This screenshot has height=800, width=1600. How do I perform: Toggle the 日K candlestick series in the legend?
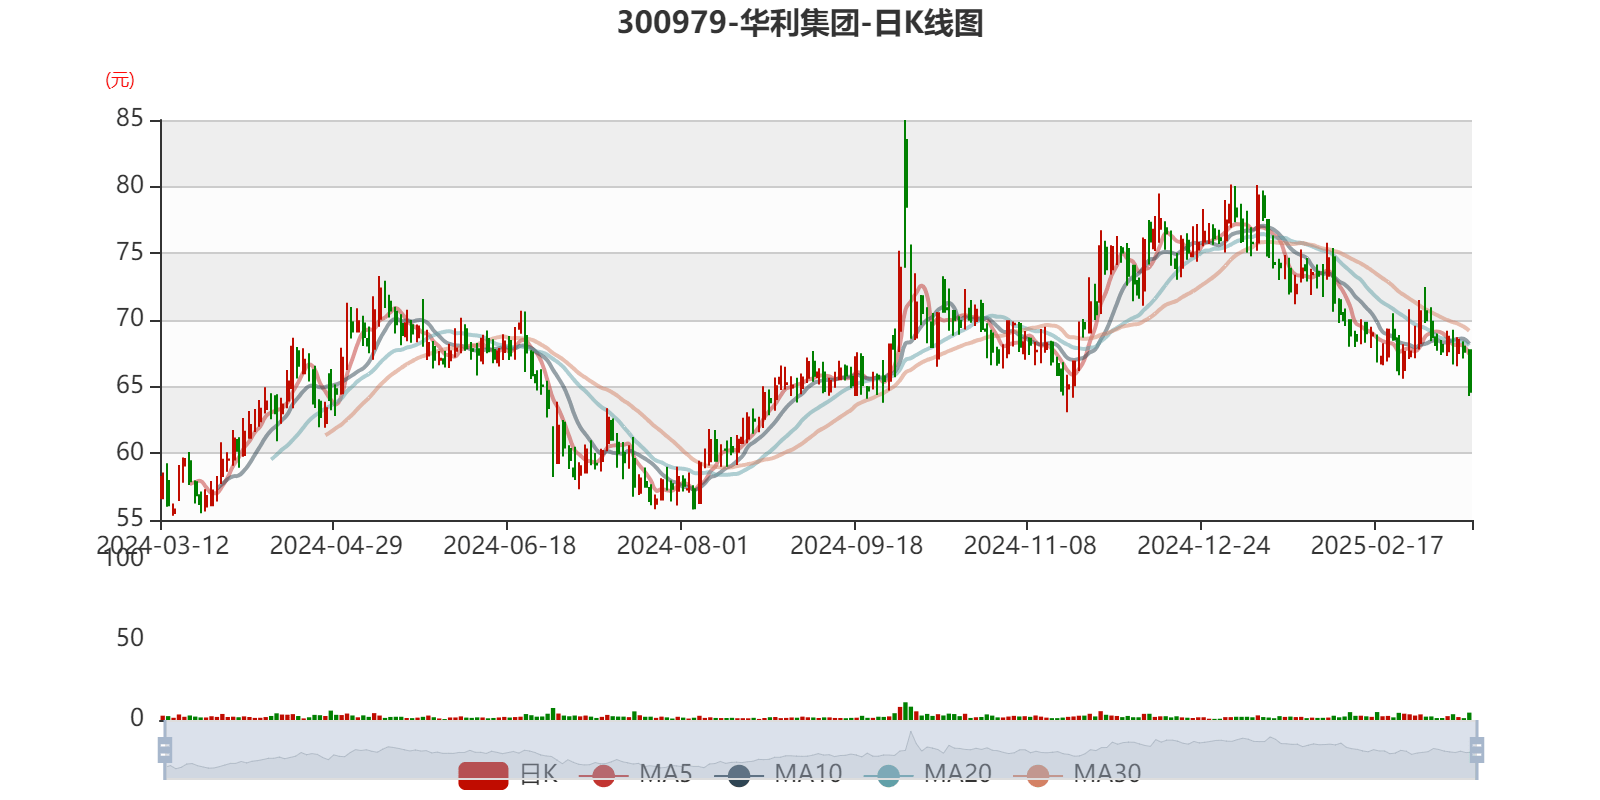coord(508,774)
